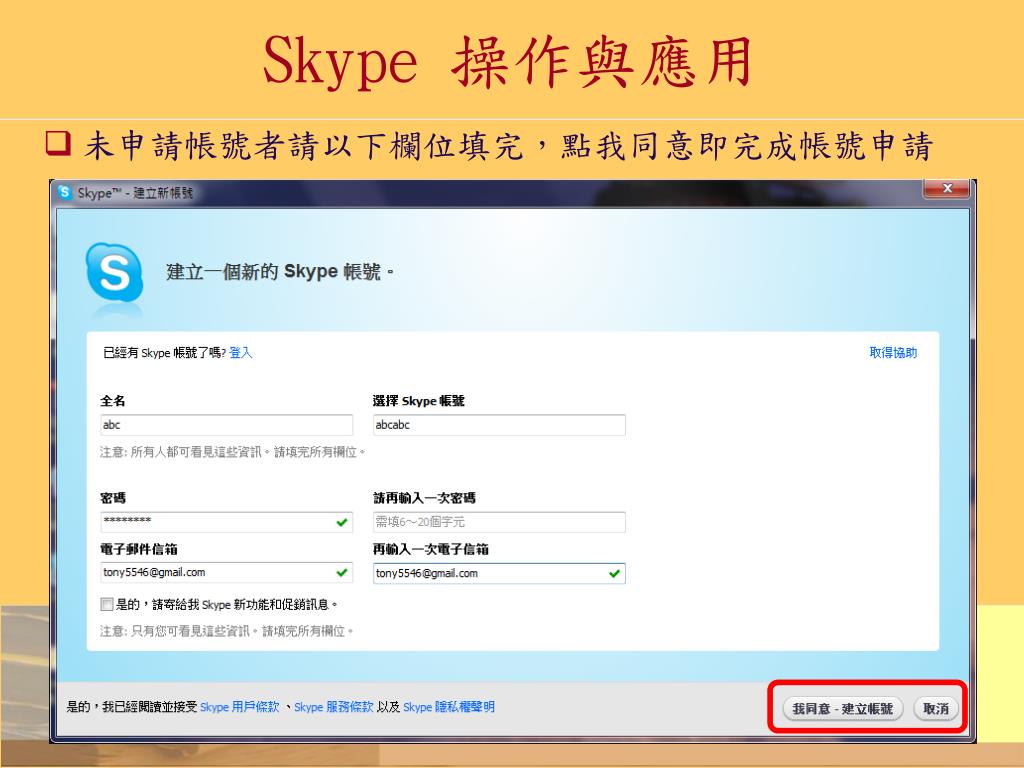Click the text 已經有 Skype 帳號了嗎?
The height and width of the screenshot is (768, 1024).
coord(165,353)
